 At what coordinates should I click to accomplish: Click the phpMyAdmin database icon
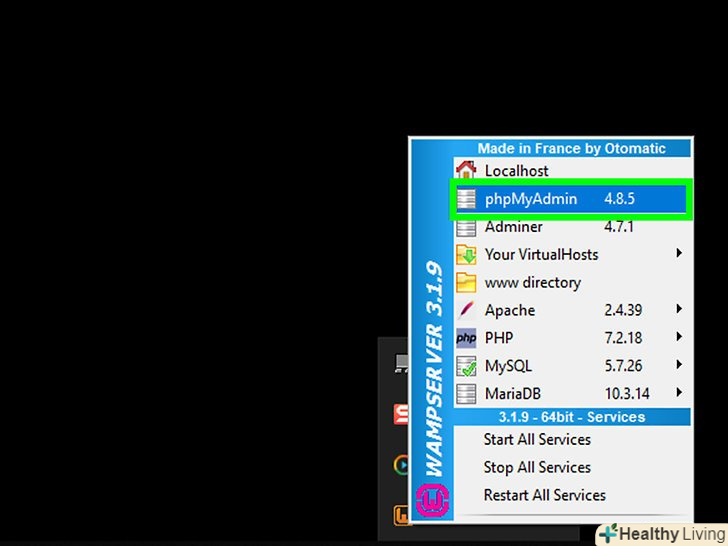466,199
